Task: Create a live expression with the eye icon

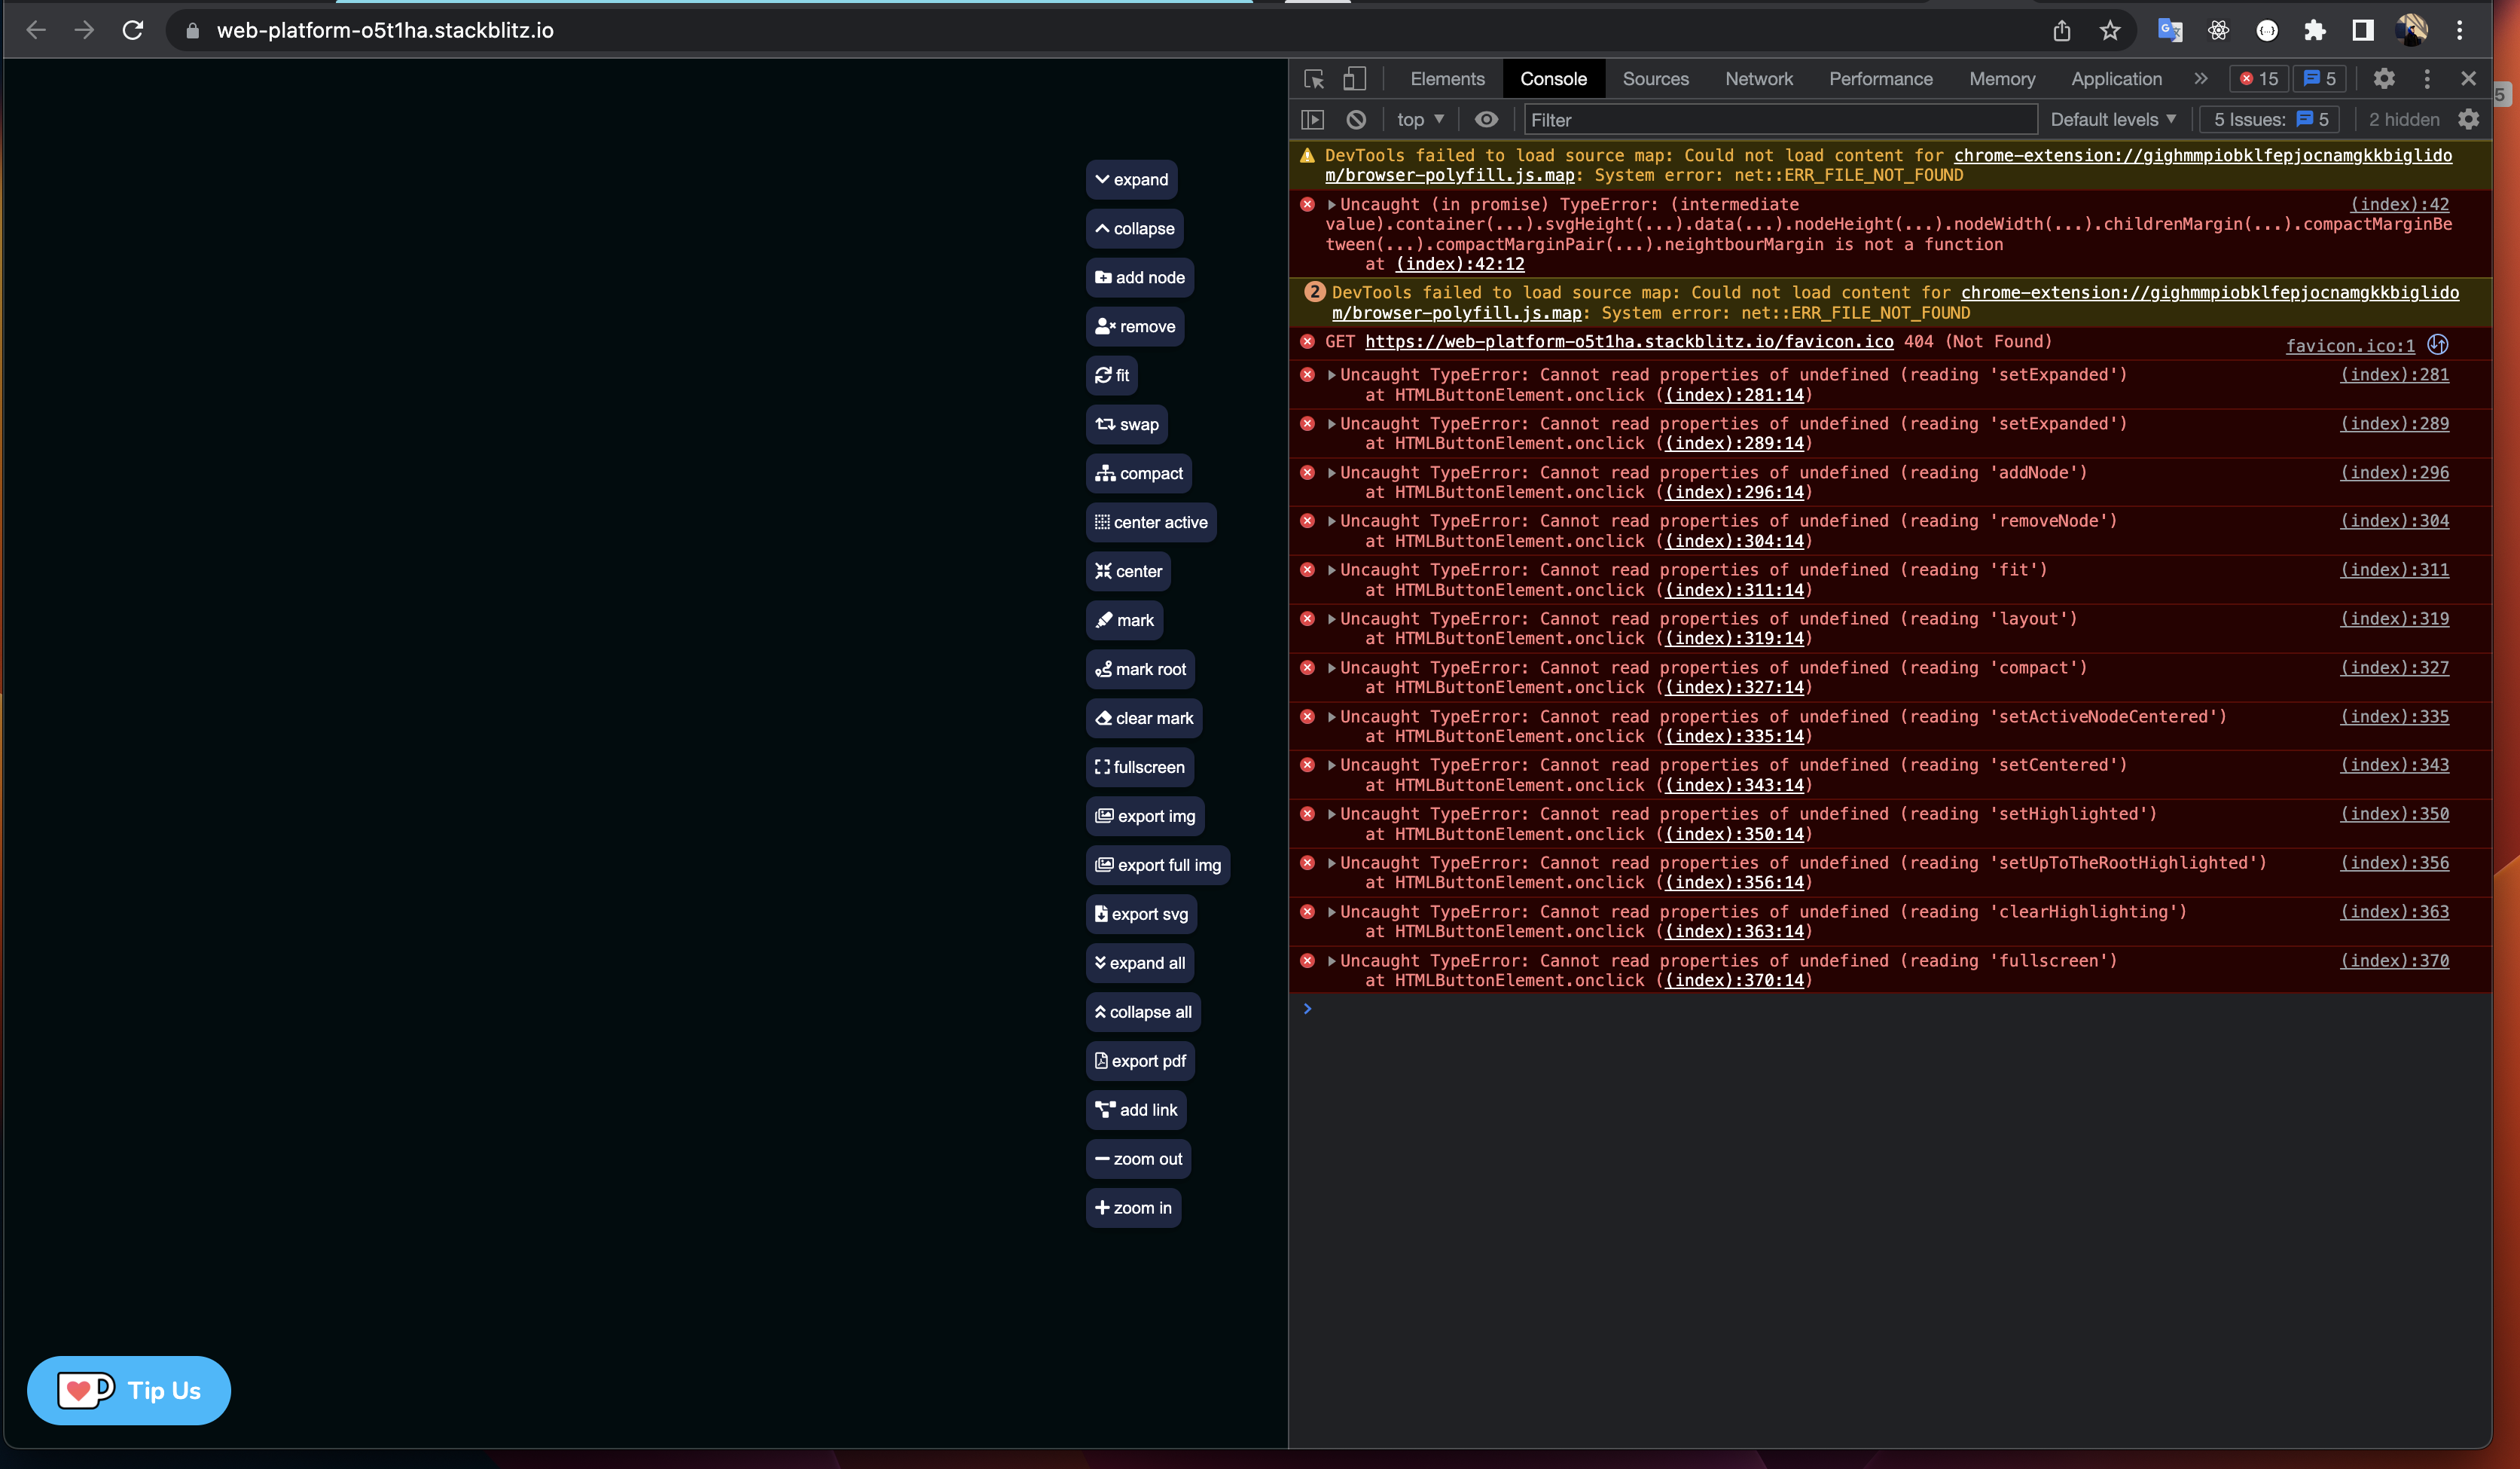Action: tap(1486, 119)
